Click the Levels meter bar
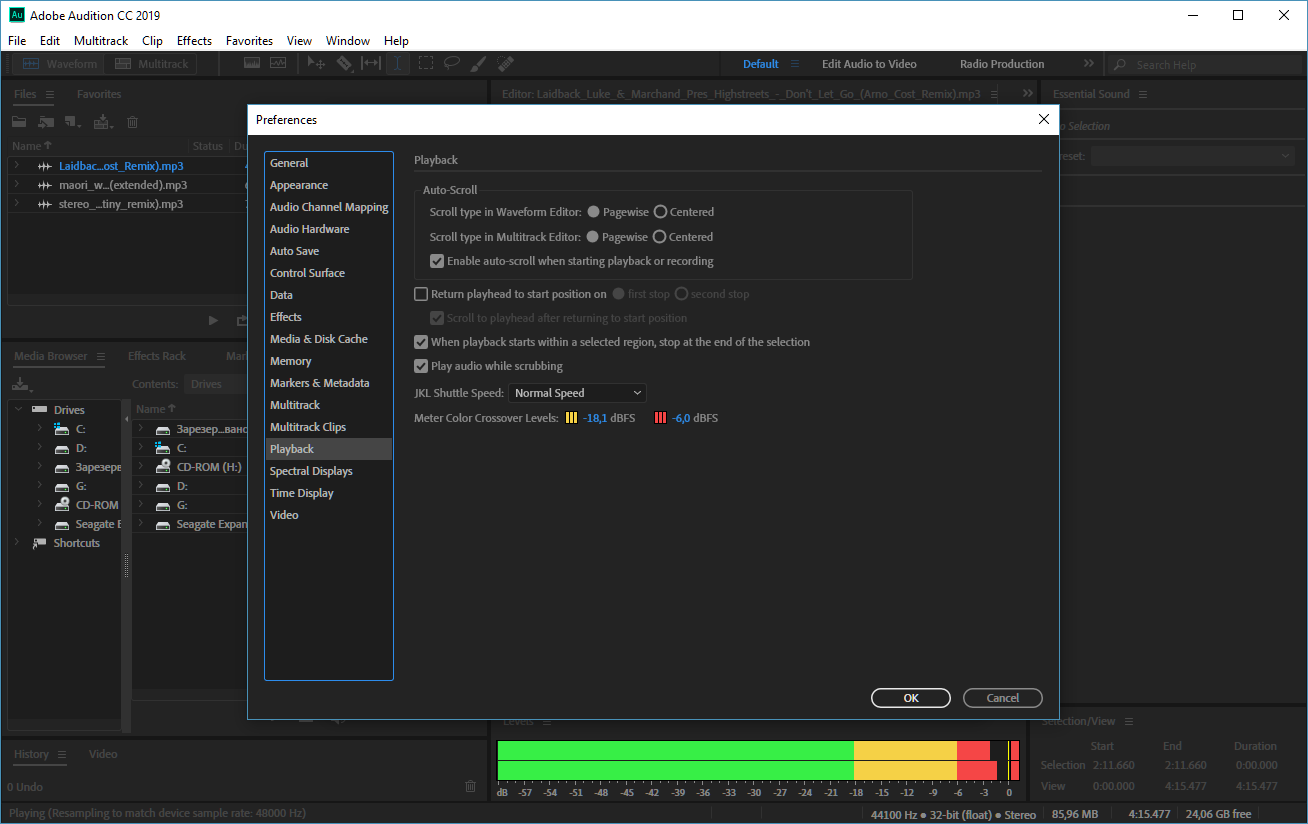1308x824 pixels. (758, 760)
